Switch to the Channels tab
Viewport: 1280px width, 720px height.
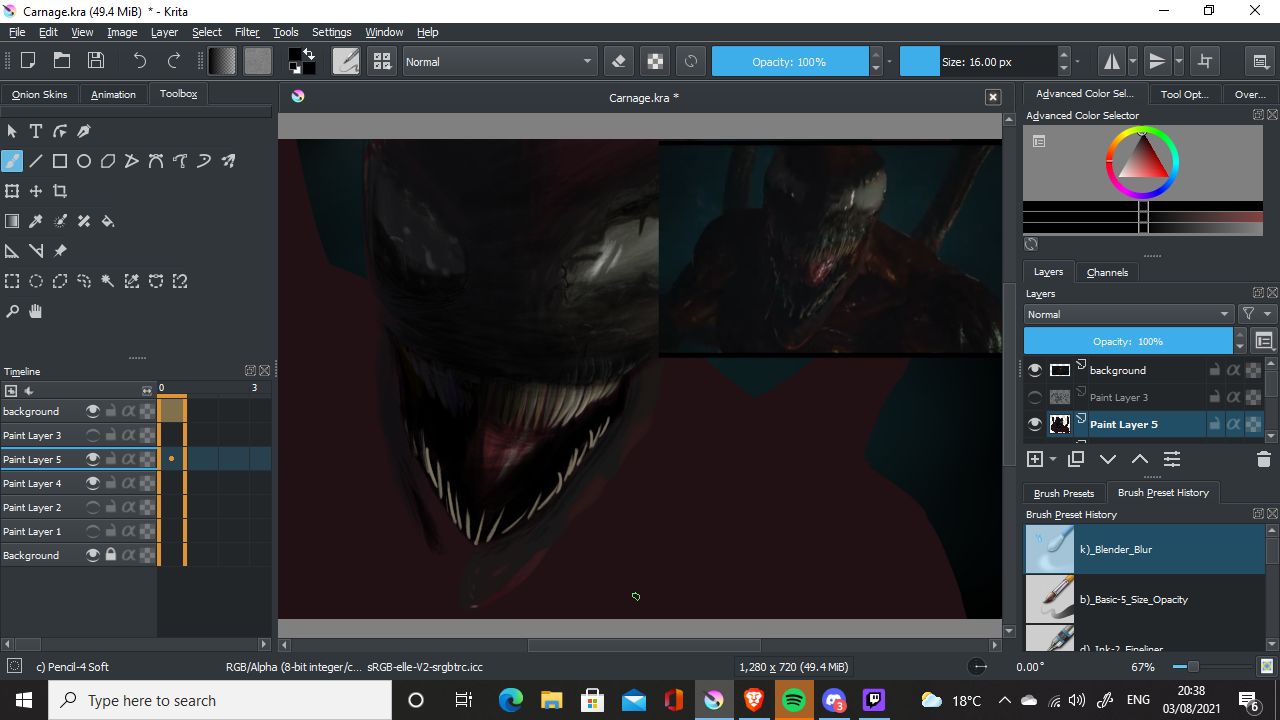pyautogui.click(x=1106, y=271)
